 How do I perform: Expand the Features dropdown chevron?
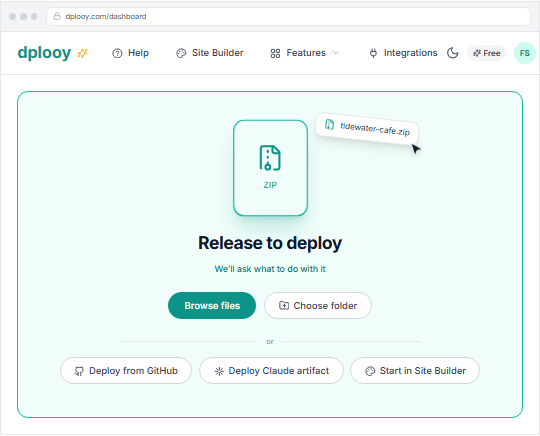[336, 53]
